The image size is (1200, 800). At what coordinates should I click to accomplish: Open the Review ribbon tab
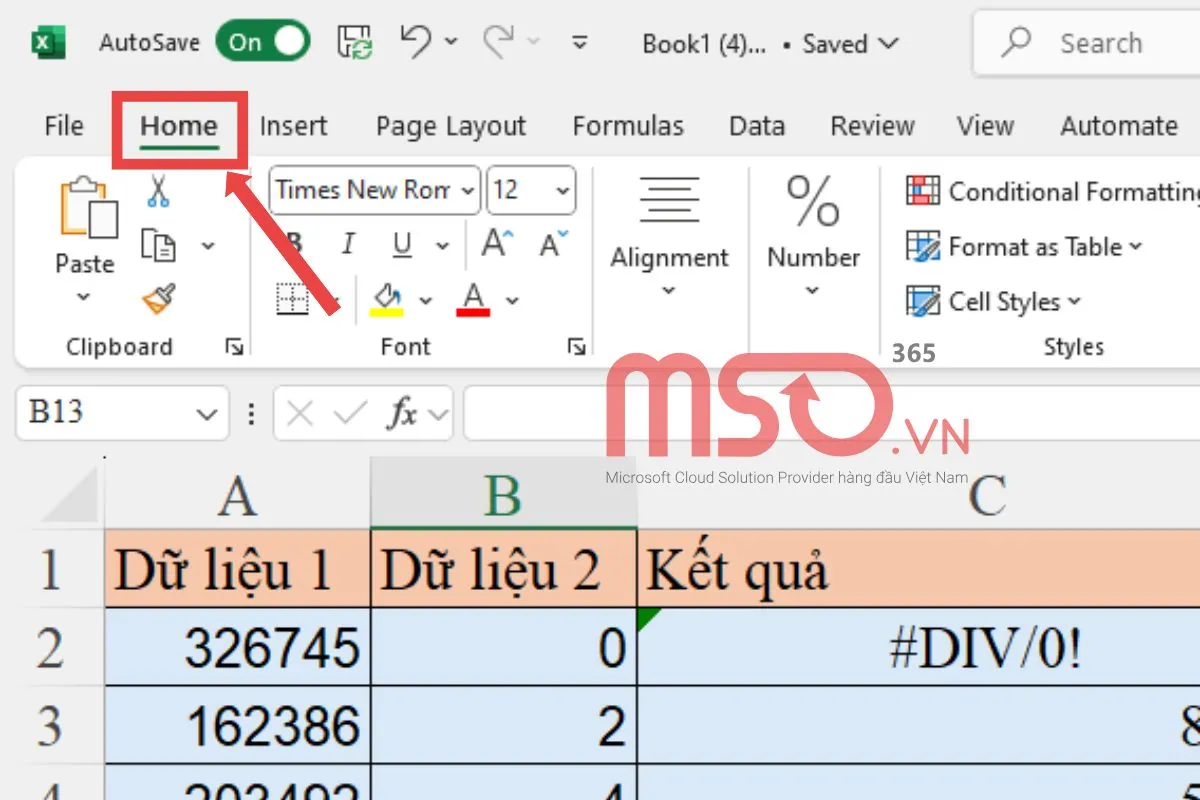[871, 126]
